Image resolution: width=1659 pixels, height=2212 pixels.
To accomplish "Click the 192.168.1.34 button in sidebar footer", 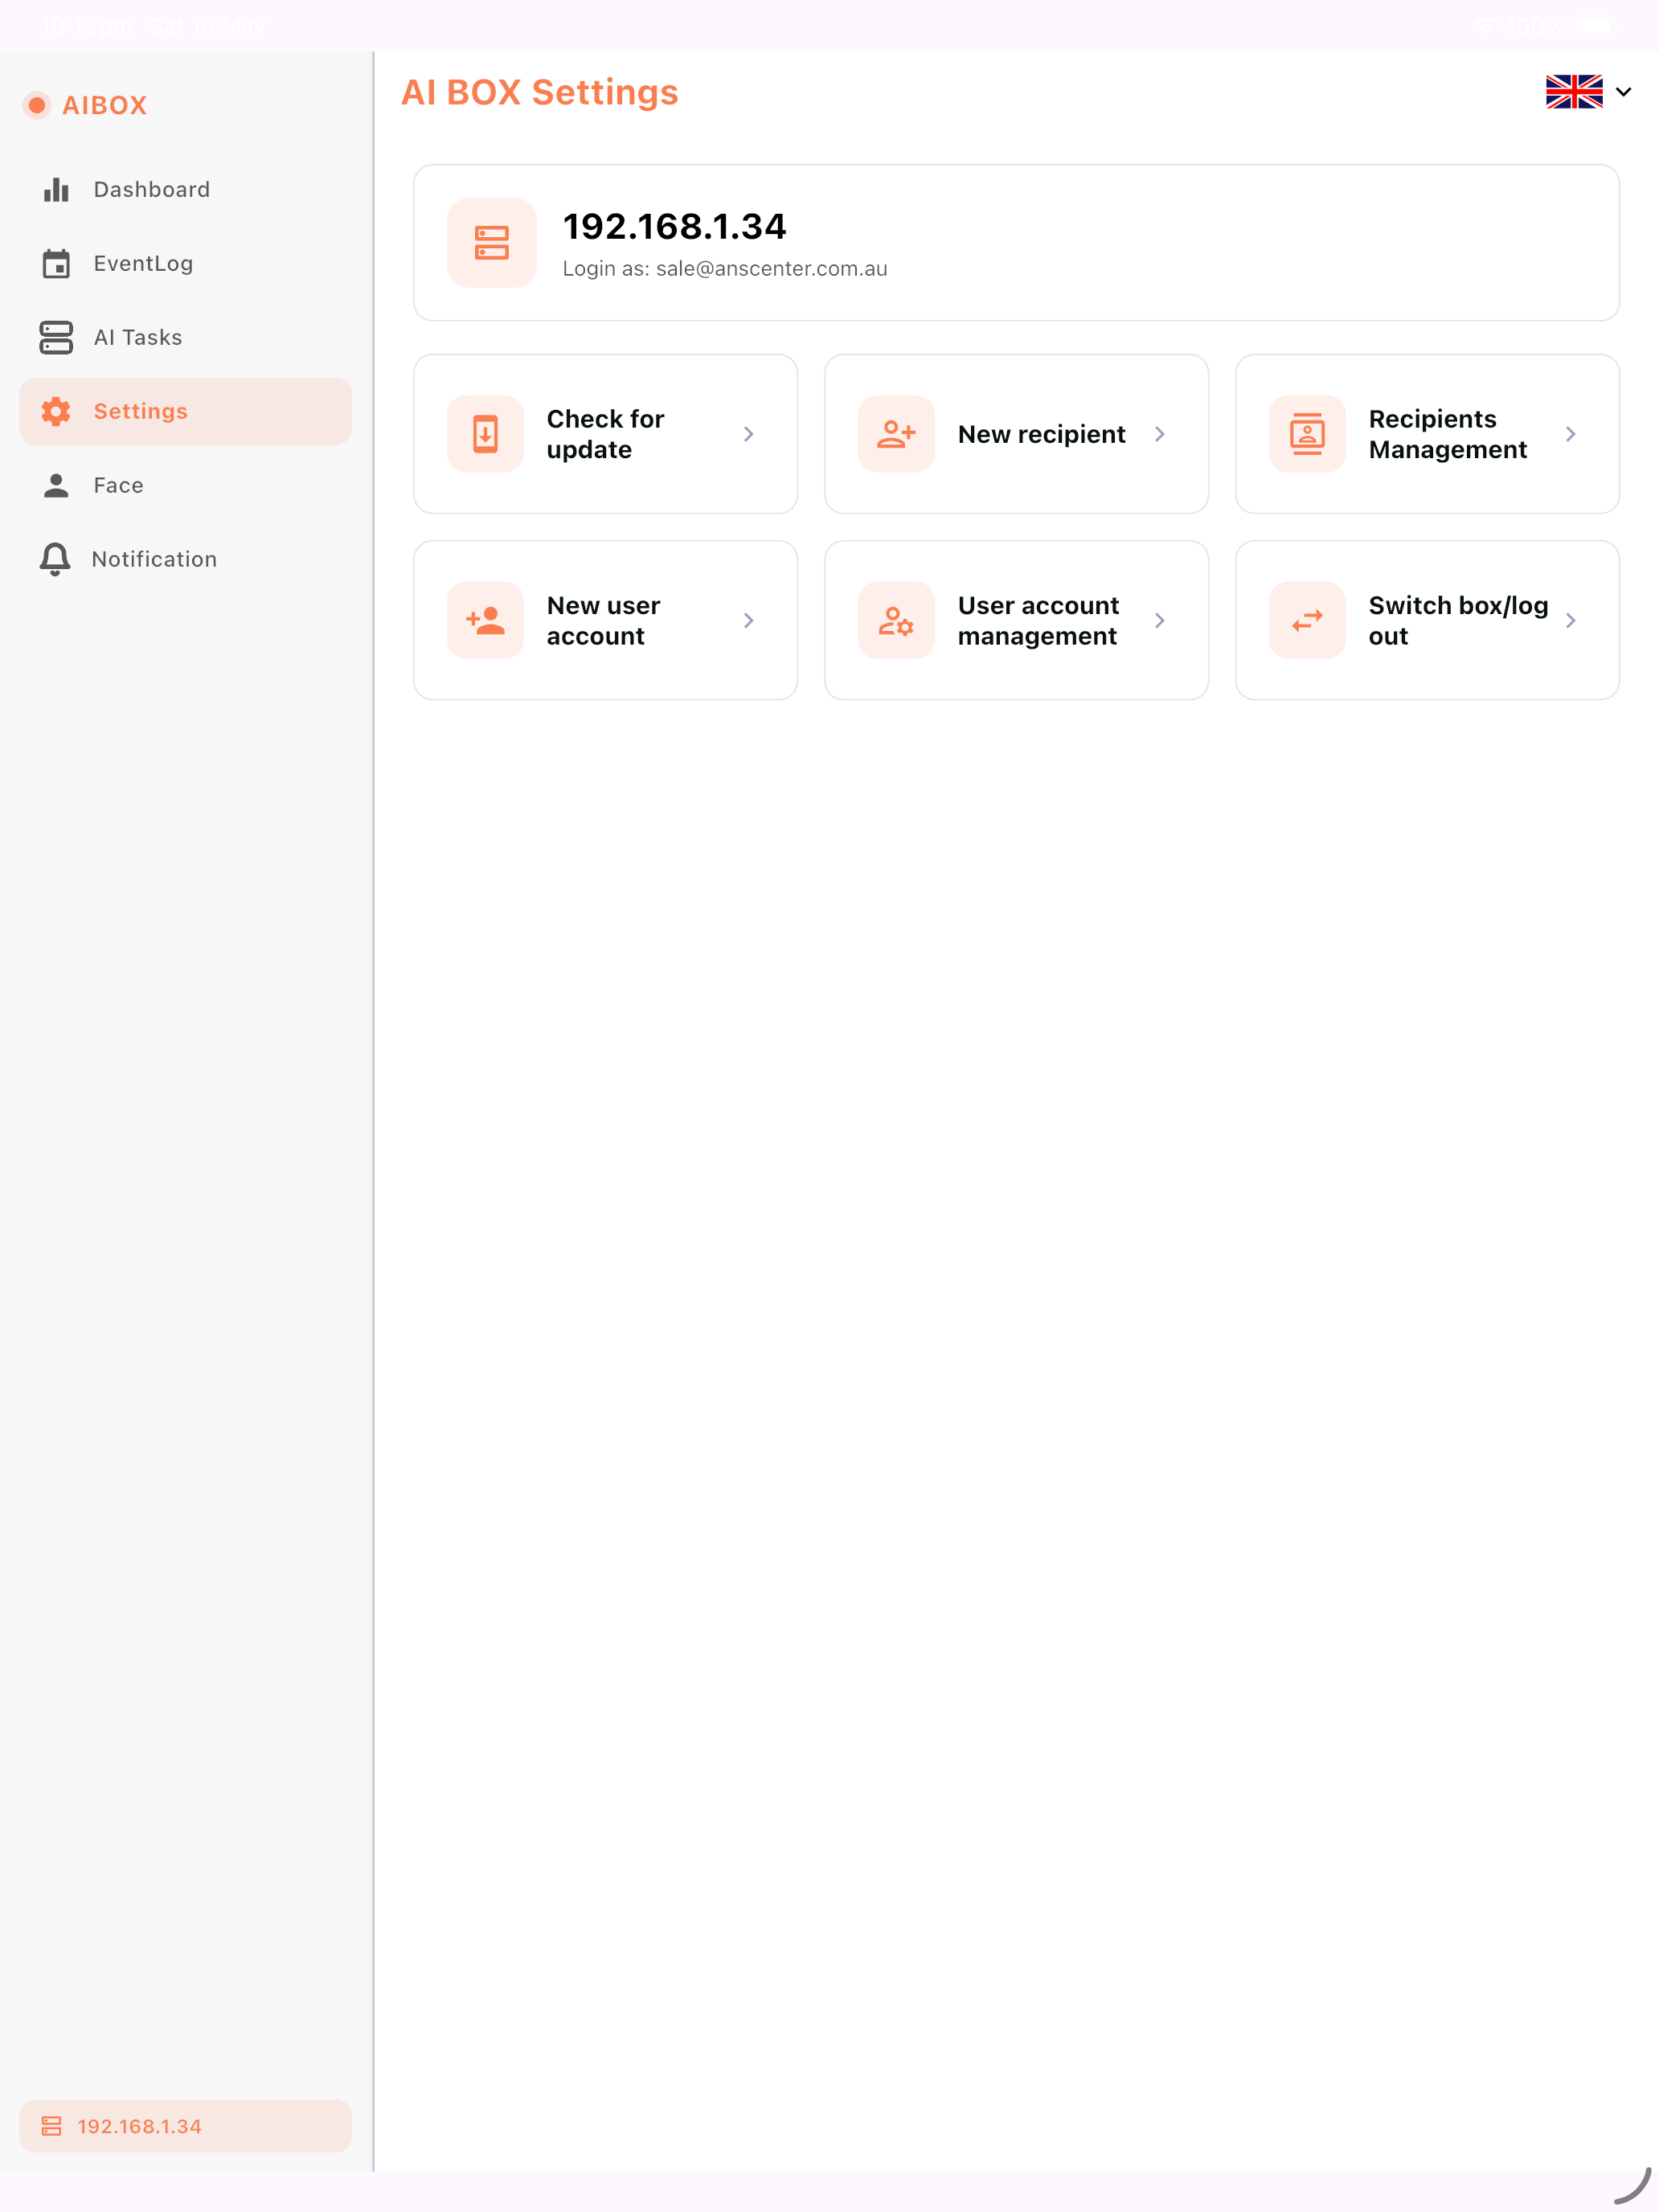I will [186, 2126].
